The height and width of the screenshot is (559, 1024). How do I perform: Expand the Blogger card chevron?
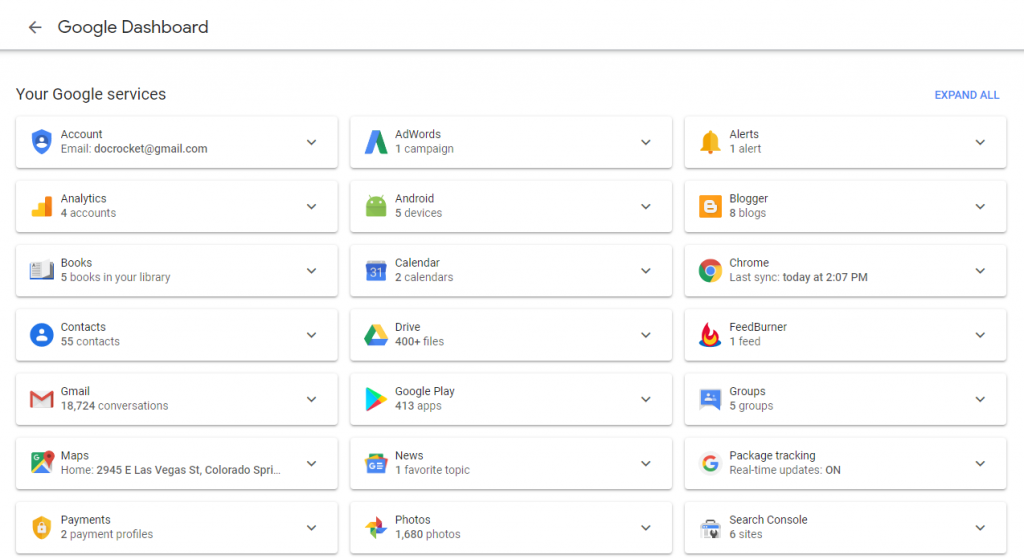(x=980, y=206)
